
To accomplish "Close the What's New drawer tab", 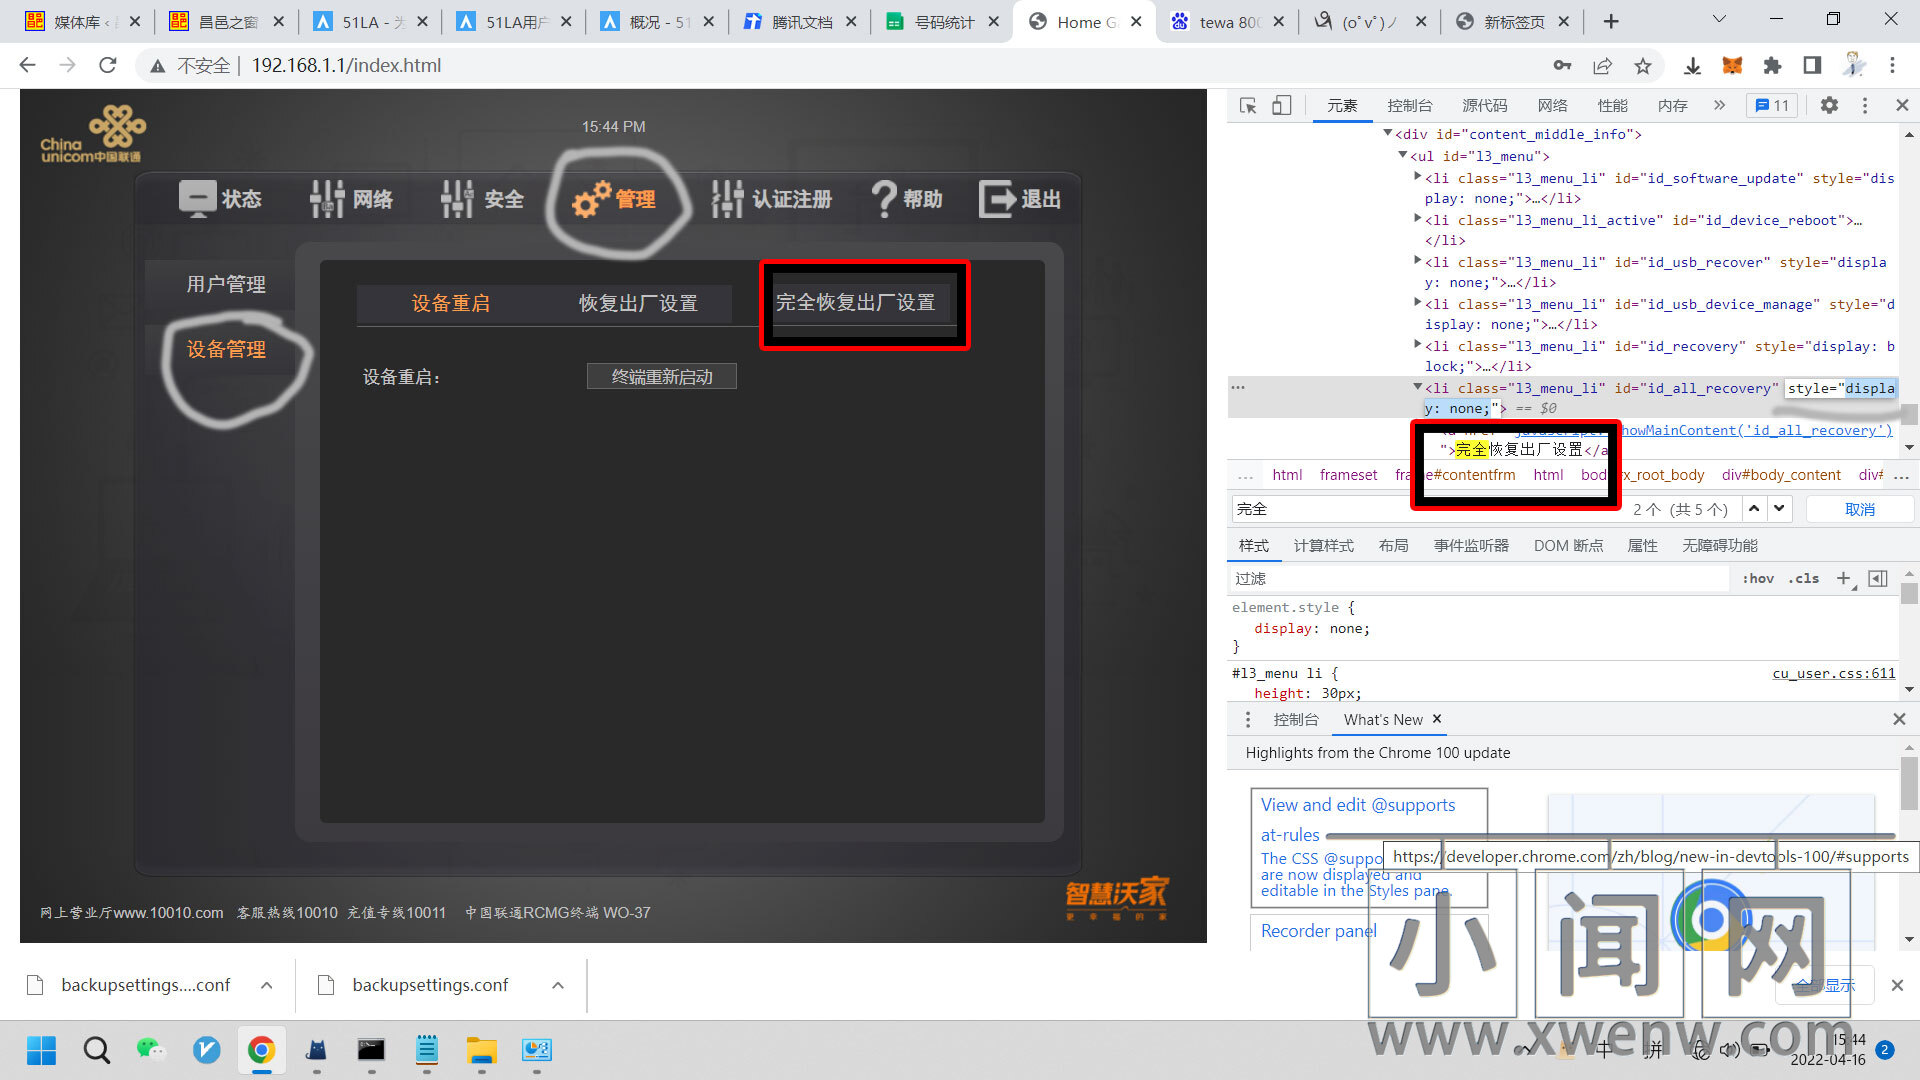I will point(1437,718).
